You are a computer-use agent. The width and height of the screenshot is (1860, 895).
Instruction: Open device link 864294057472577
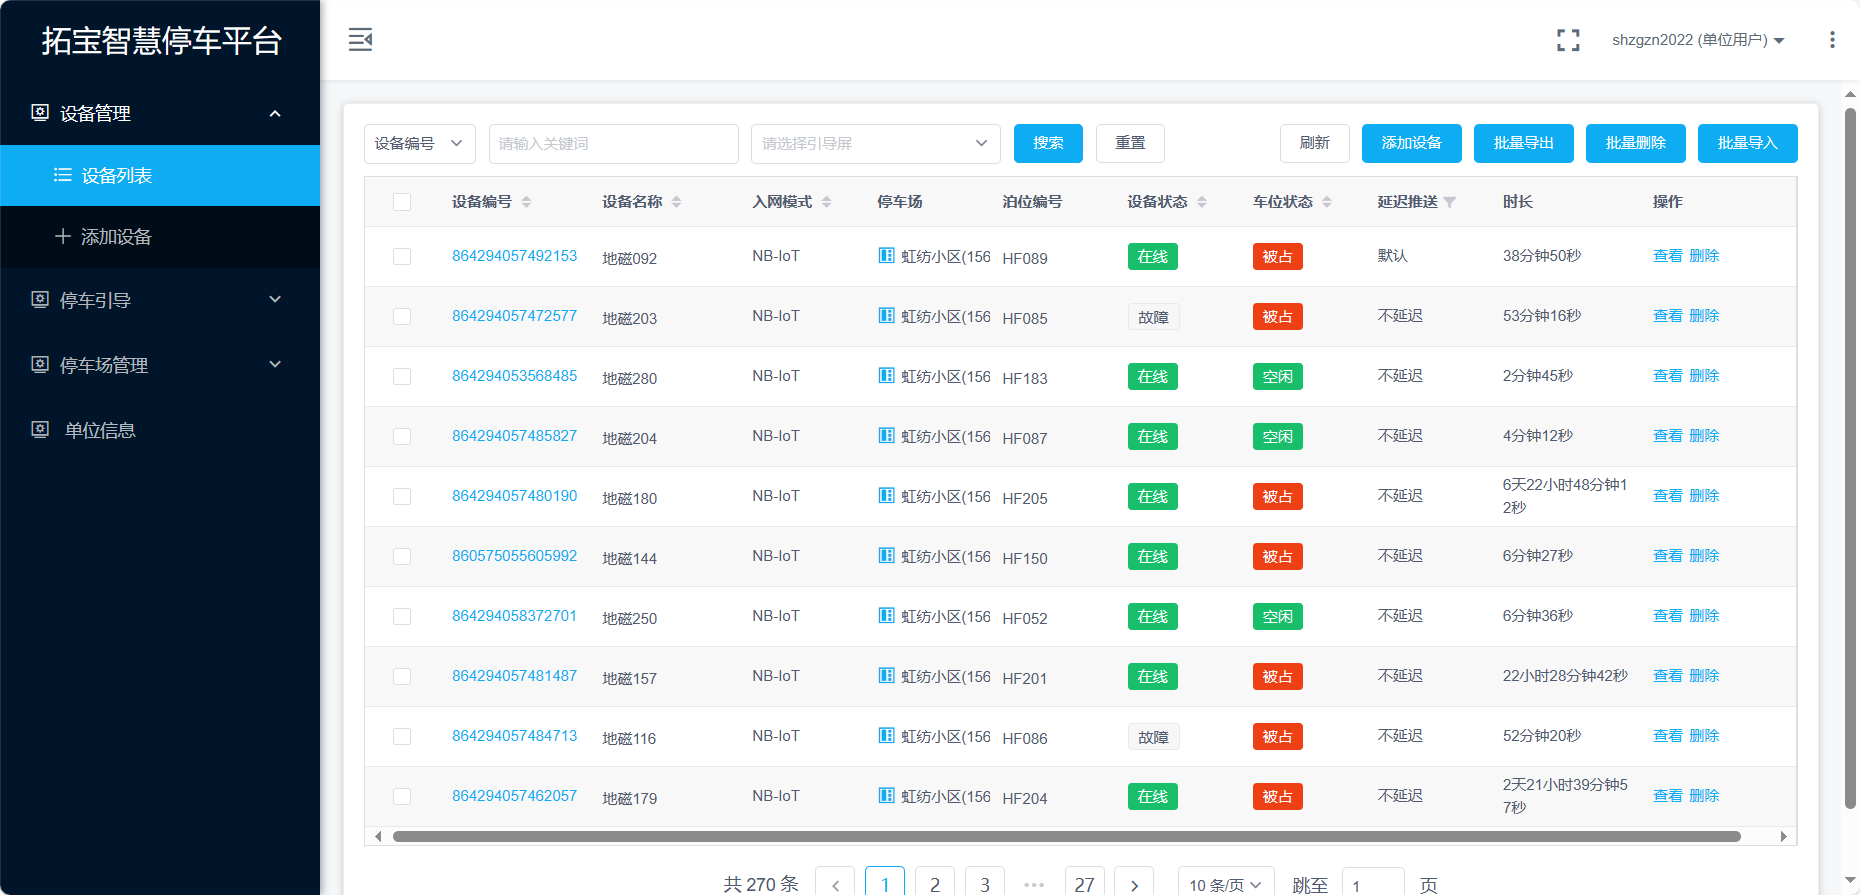click(x=514, y=316)
